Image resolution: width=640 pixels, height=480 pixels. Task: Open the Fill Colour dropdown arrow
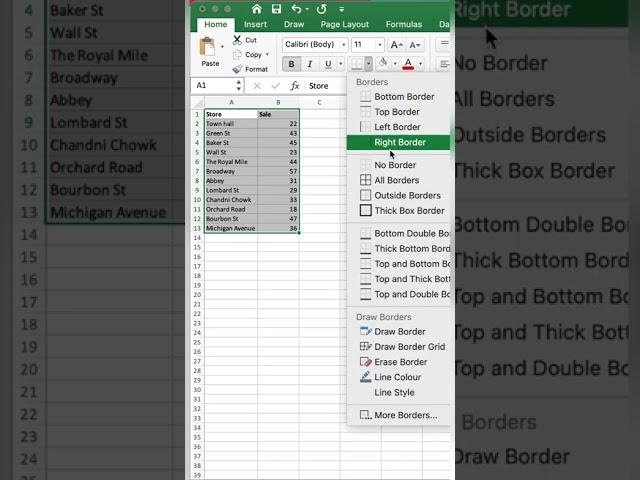click(395, 64)
